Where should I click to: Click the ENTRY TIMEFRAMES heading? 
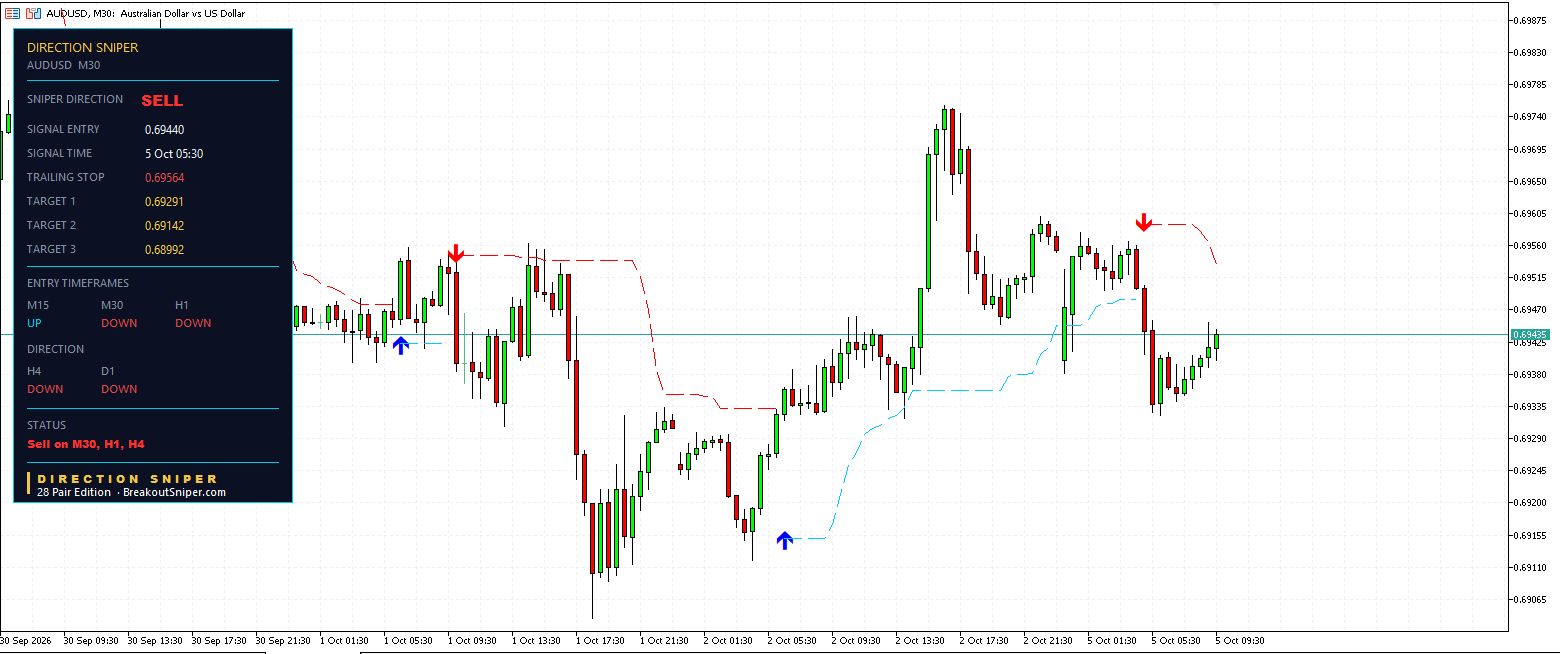click(x=78, y=283)
